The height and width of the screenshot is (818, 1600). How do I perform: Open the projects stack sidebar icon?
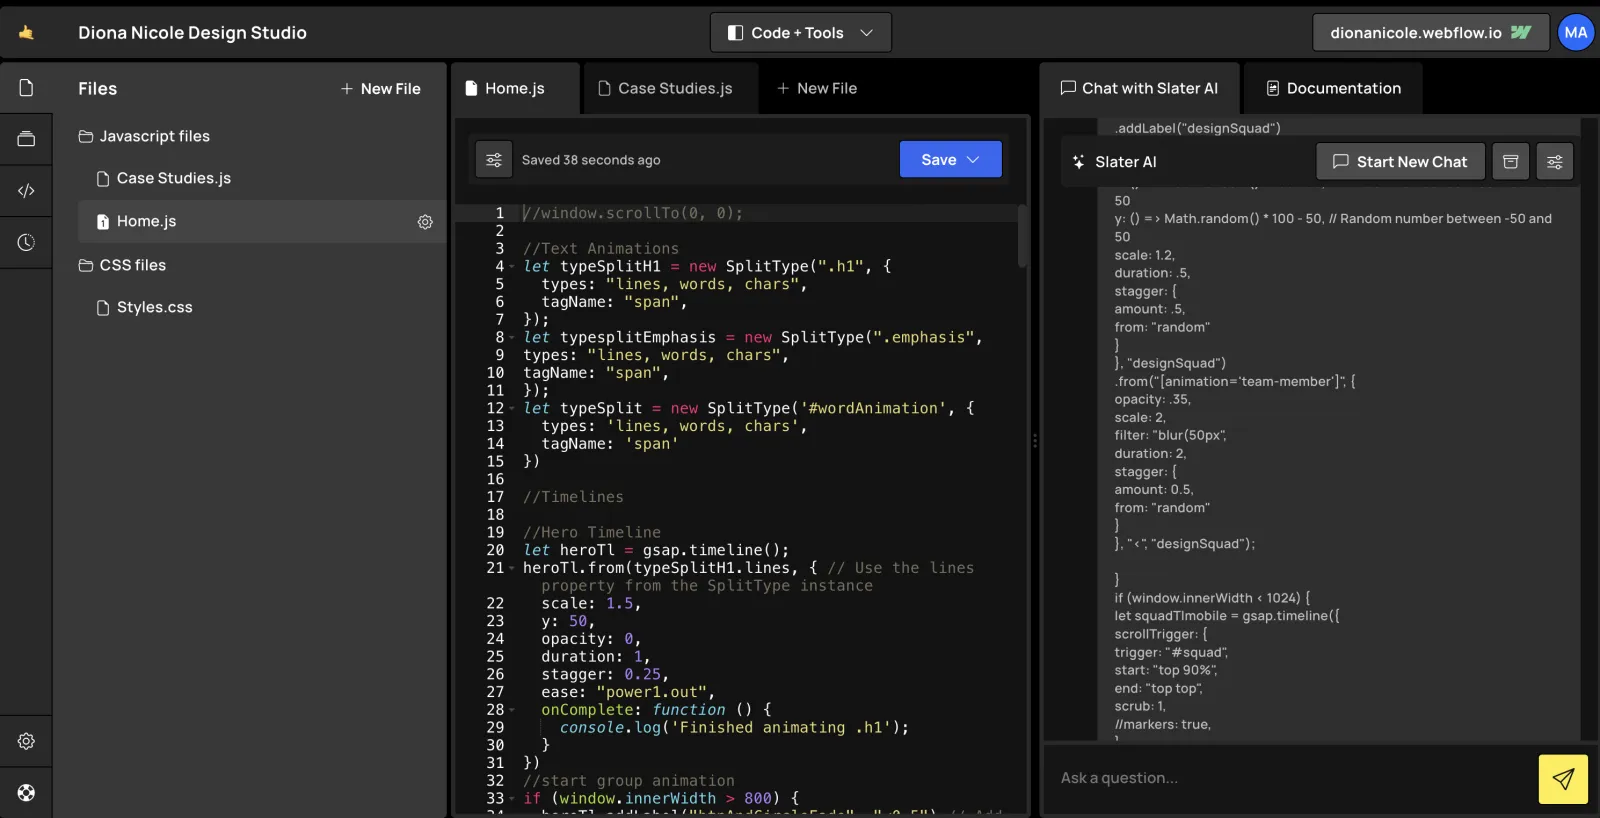click(x=26, y=139)
